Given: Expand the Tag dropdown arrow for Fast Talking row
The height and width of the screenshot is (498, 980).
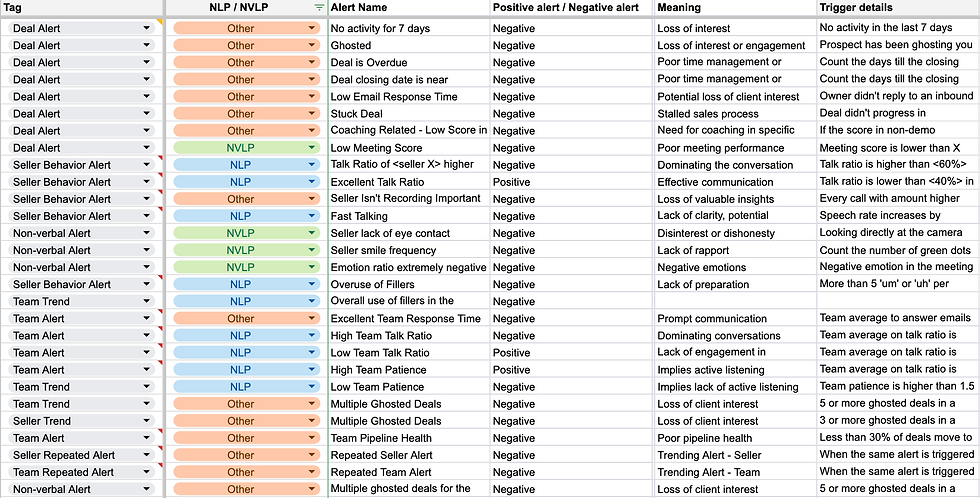Looking at the screenshot, I should pos(147,216).
